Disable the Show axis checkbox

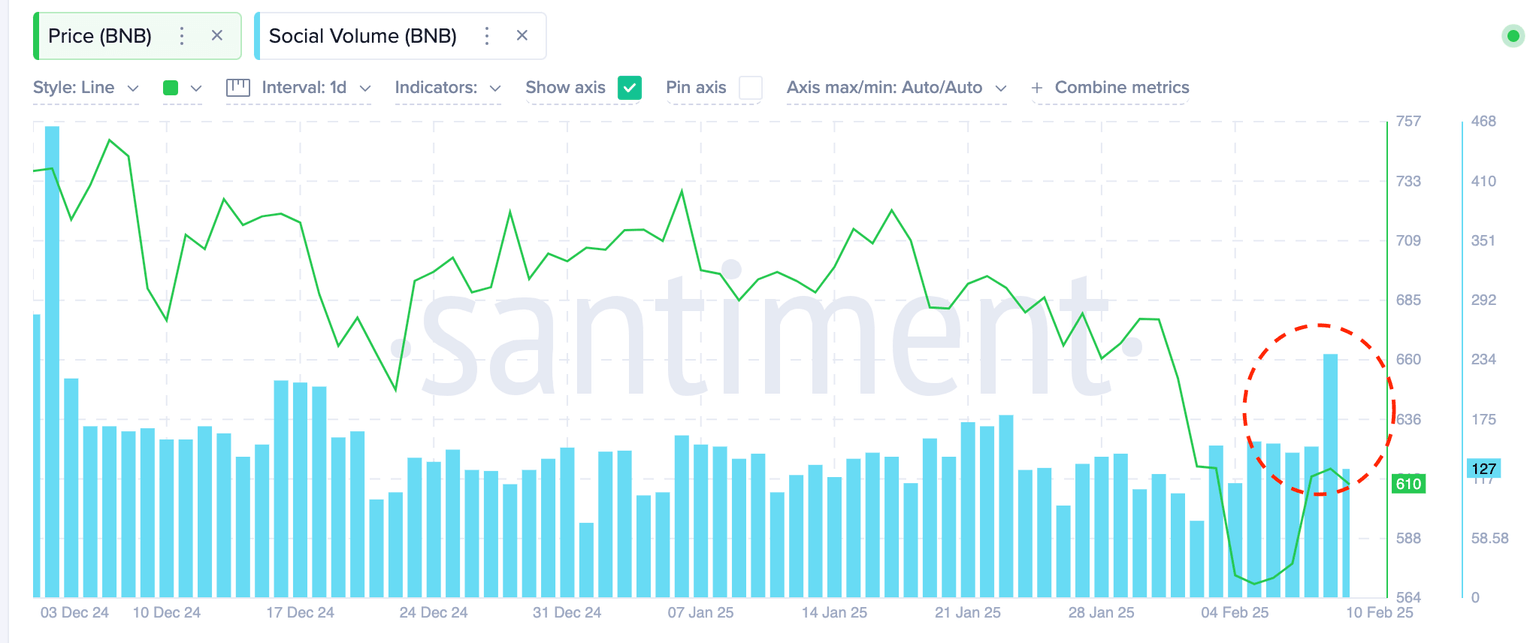point(629,88)
